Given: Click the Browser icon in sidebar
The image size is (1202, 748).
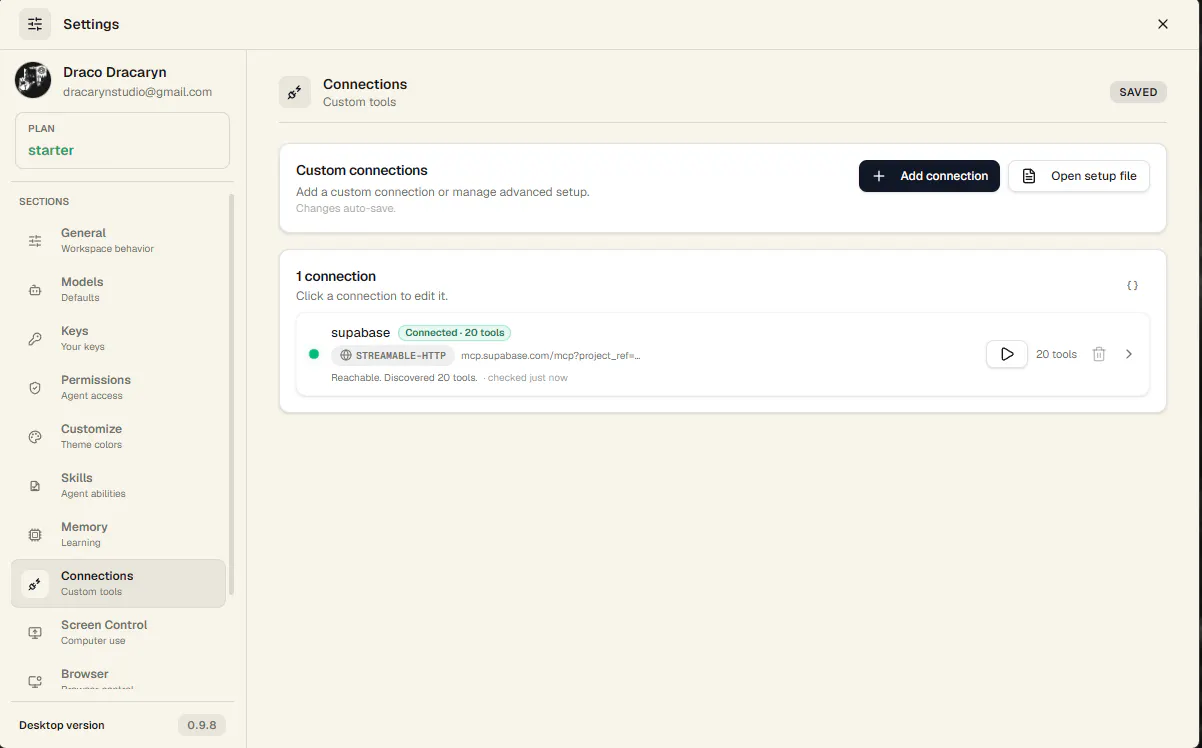Looking at the screenshot, I should tap(35, 681).
